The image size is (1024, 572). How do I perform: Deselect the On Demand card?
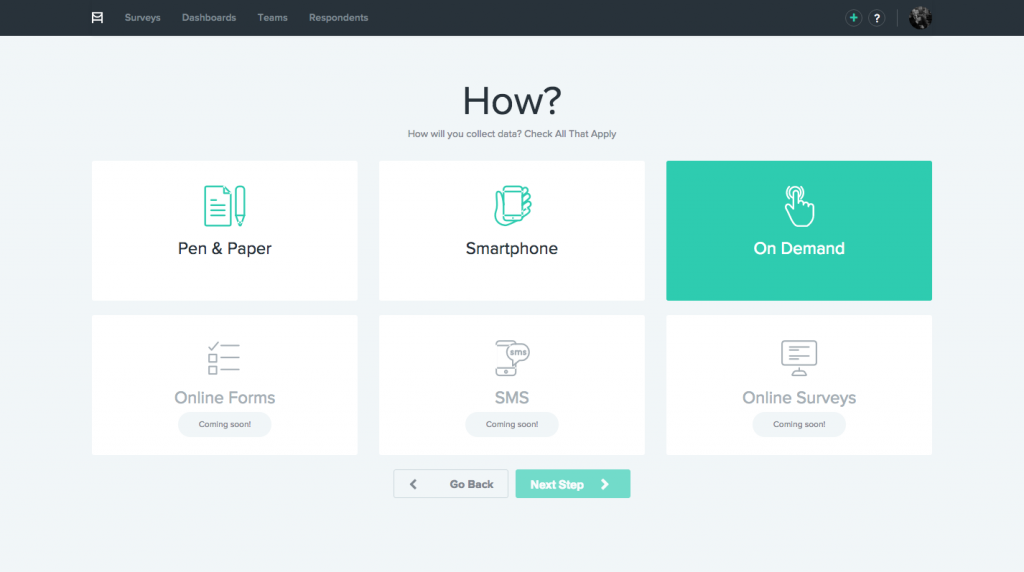(799, 230)
